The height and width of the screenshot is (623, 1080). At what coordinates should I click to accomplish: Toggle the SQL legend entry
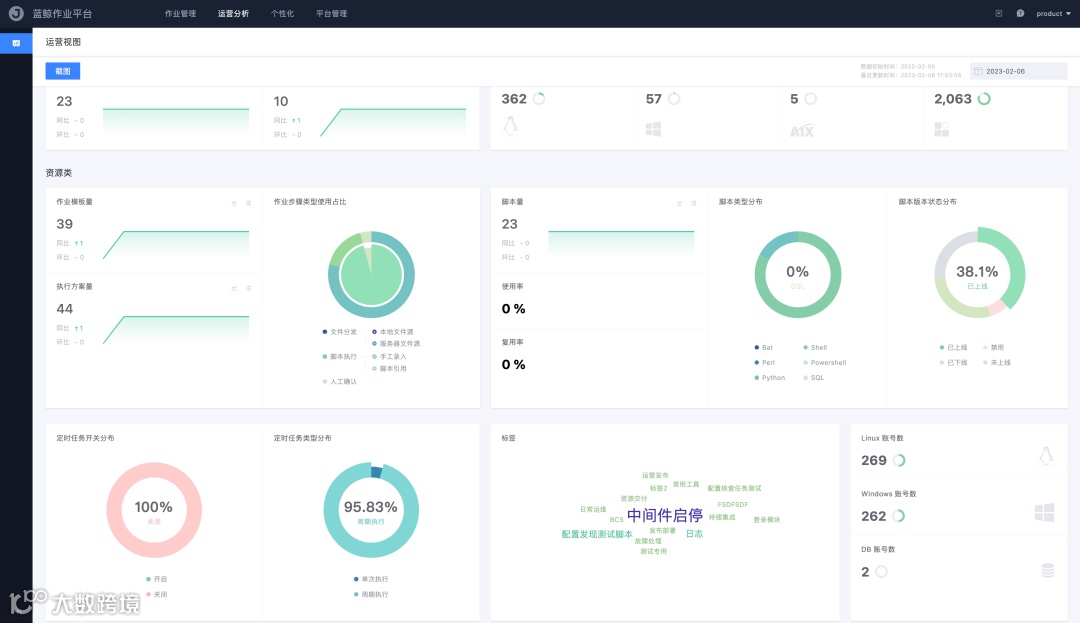click(x=813, y=378)
